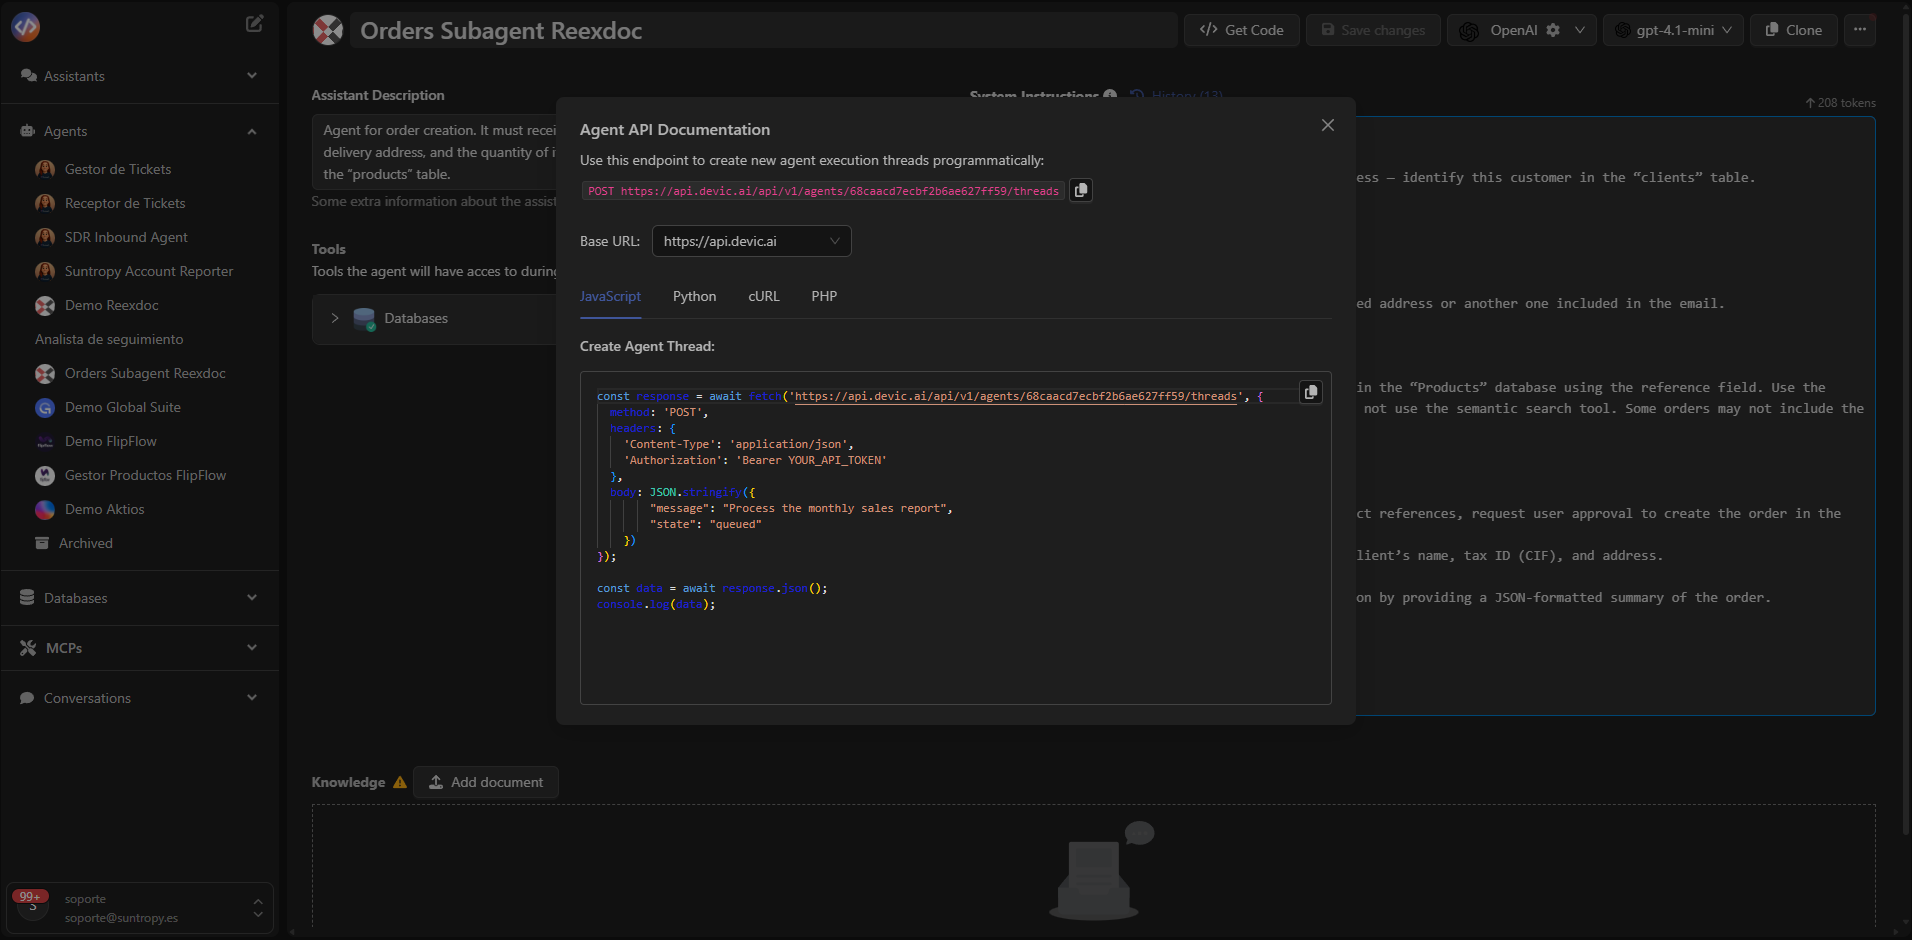
Task: Open the OpenAI provider settings gear
Action: pos(1553,30)
